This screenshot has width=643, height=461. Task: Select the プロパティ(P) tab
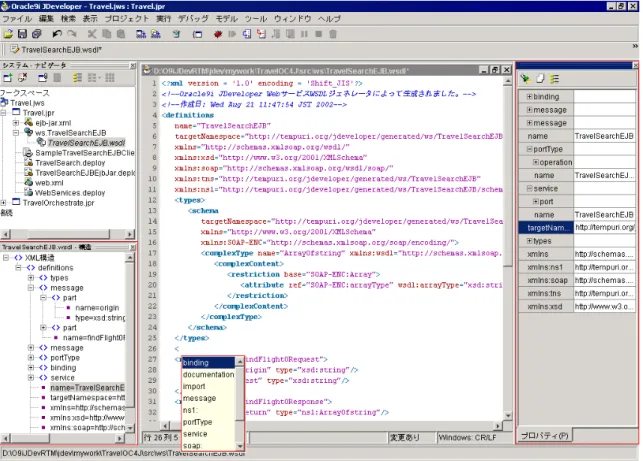545,436
